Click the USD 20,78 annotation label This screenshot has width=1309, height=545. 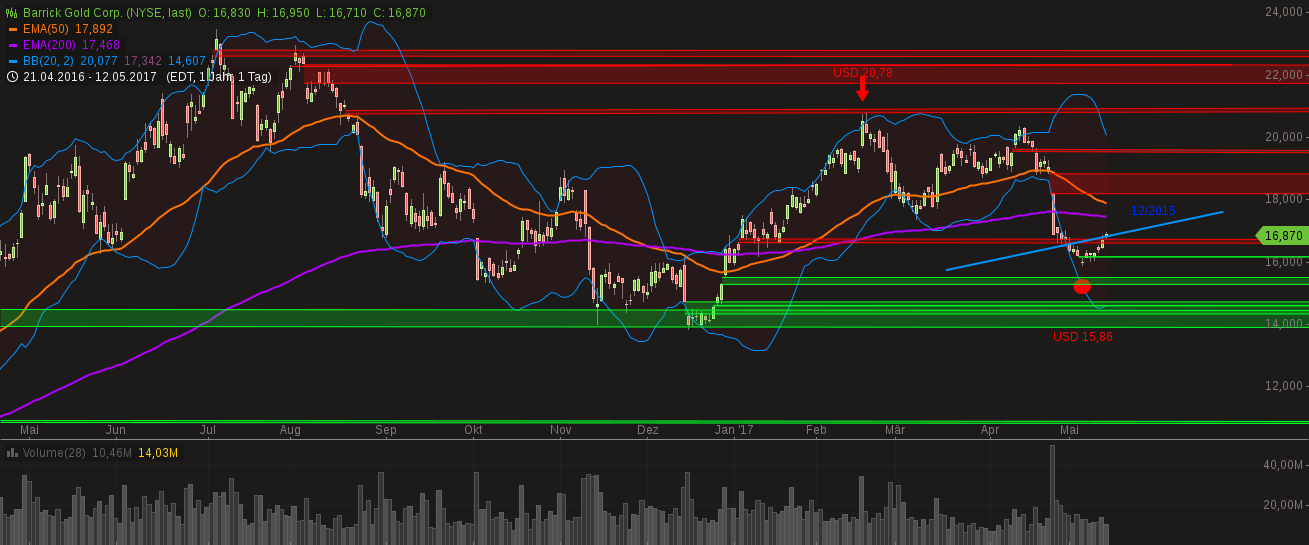pos(863,73)
